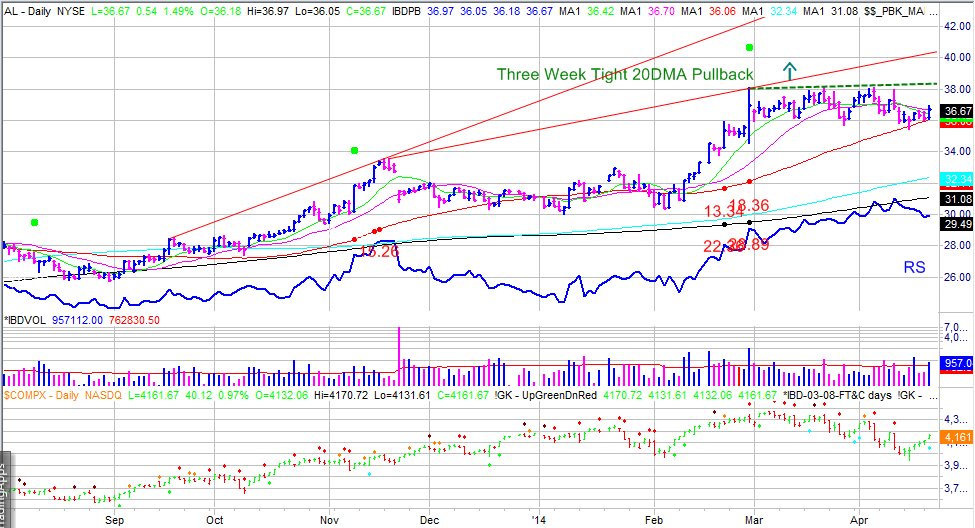The height and width of the screenshot is (528, 975).
Task: Click the "1.49%" percent change value
Action: pos(177,12)
